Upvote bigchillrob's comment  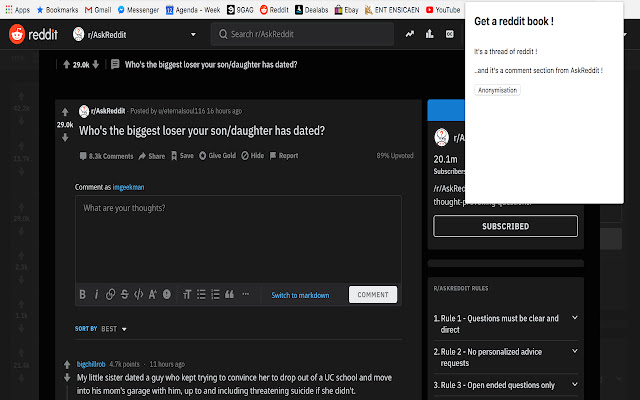coord(67,364)
